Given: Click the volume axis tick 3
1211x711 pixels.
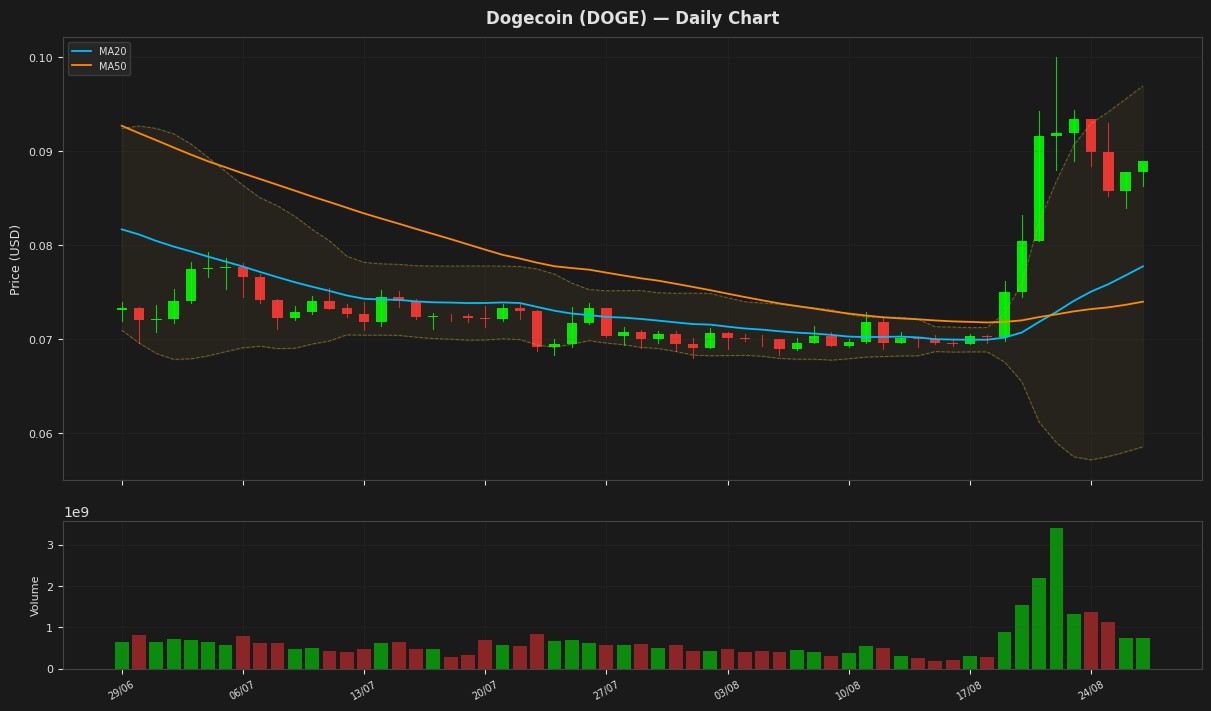Looking at the screenshot, I should [x=51, y=546].
